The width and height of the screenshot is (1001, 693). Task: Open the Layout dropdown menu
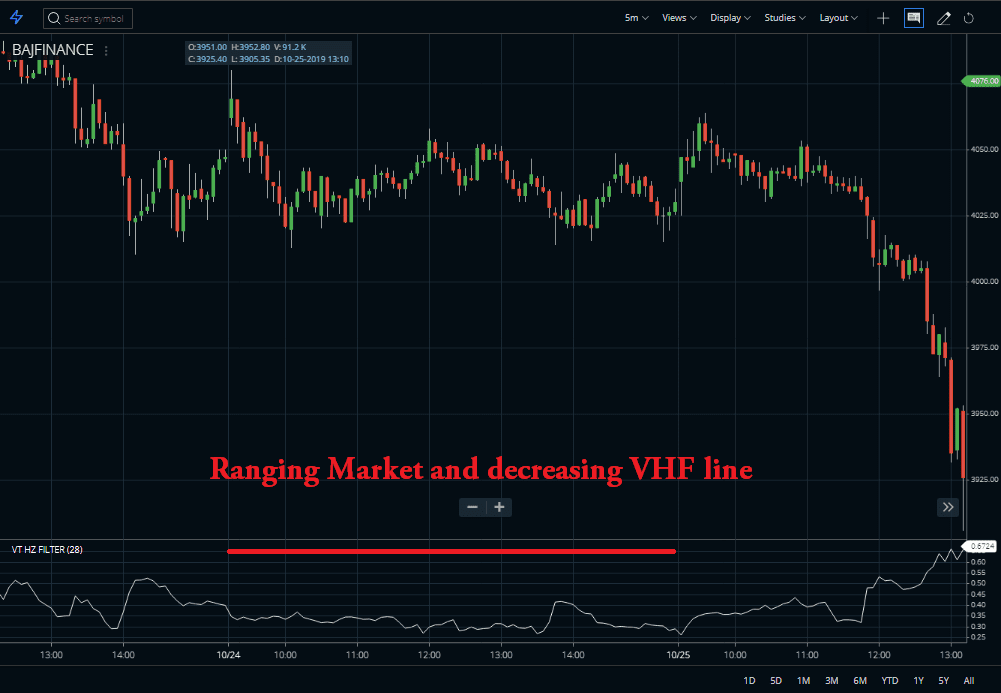coord(839,18)
